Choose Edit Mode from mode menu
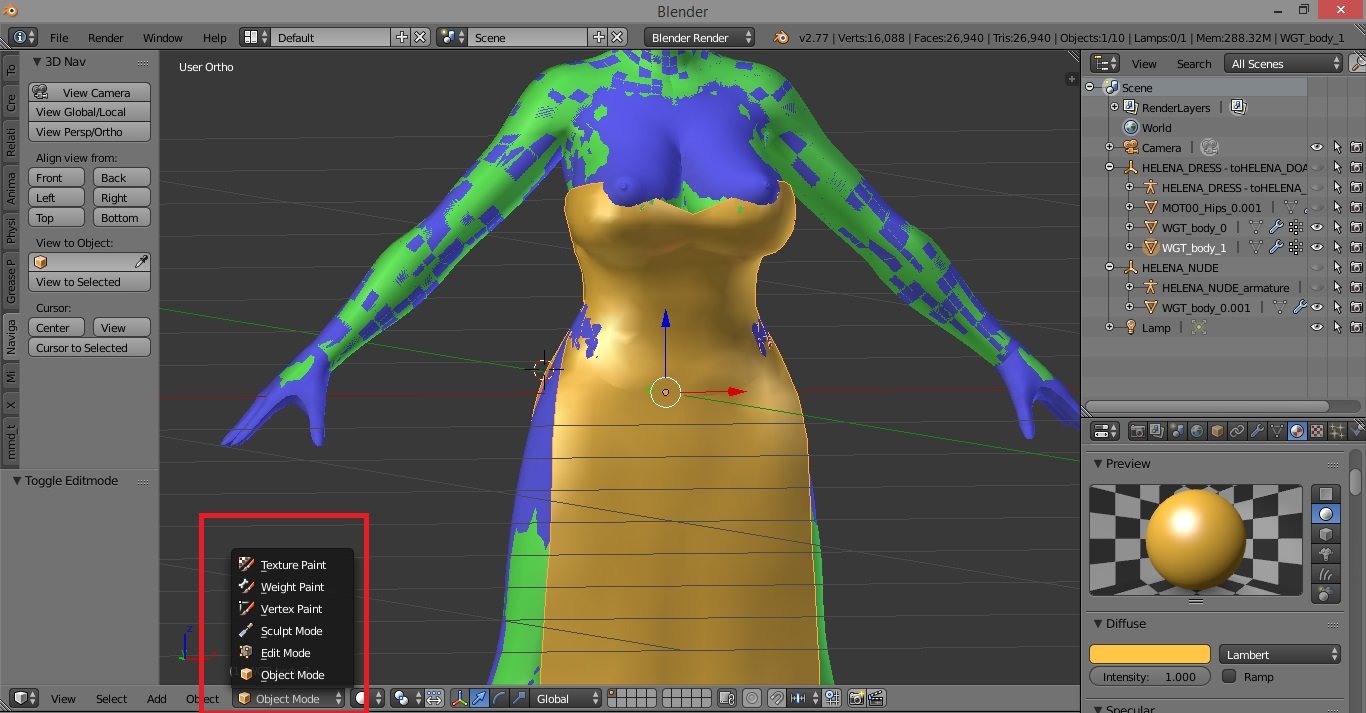This screenshot has width=1366, height=713. coord(292,653)
